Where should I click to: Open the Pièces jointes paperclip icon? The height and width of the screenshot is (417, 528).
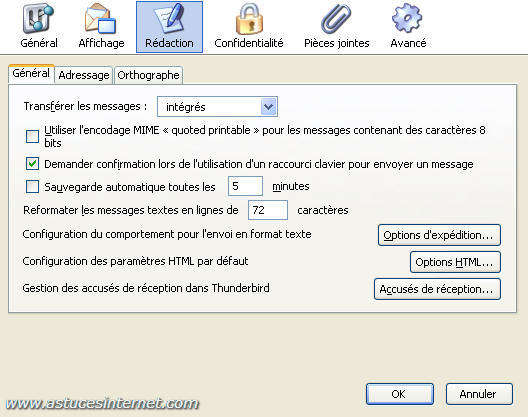click(336, 26)
